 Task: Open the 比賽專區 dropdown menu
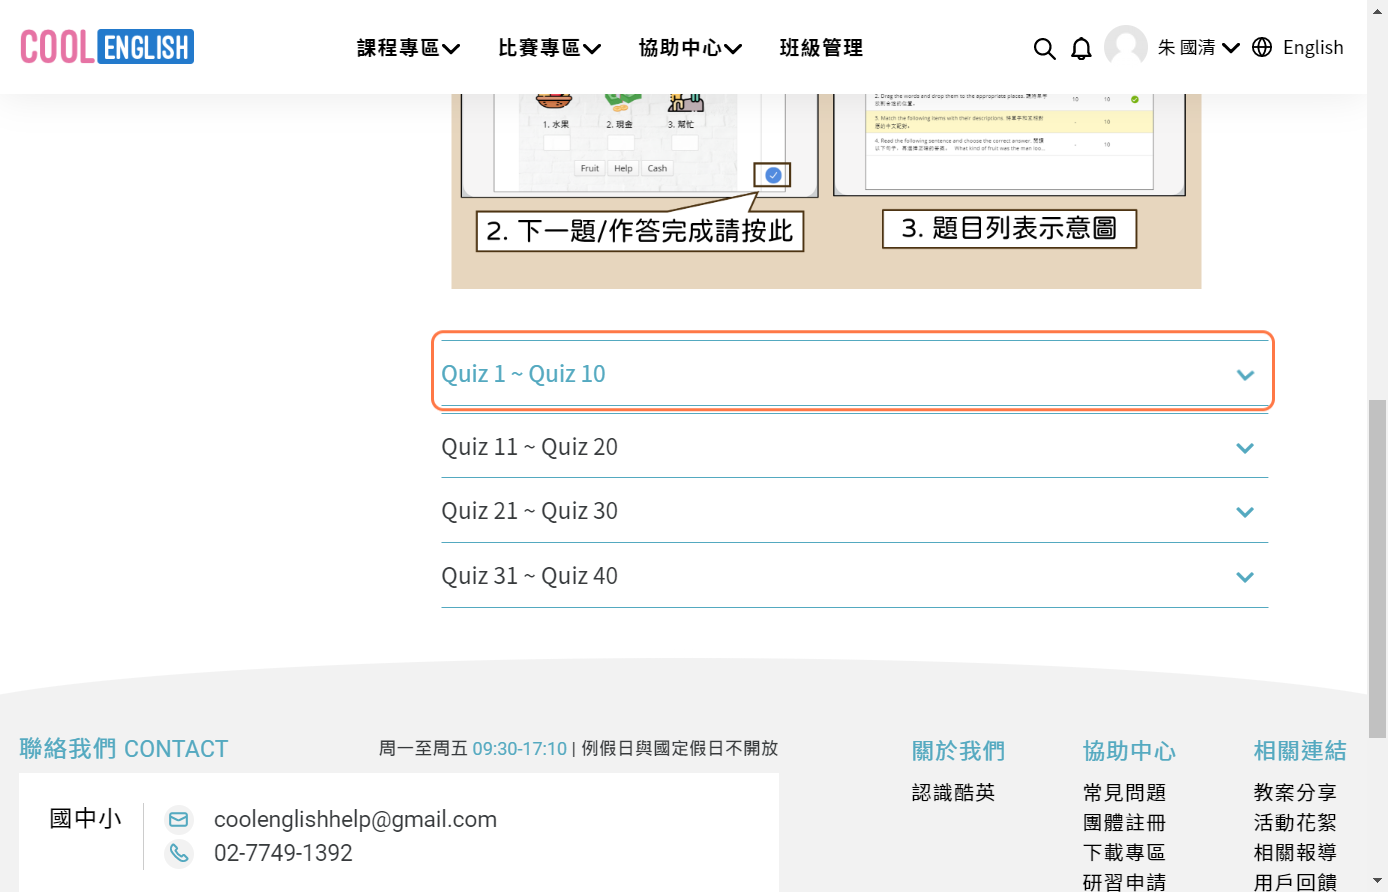[549, 48]
